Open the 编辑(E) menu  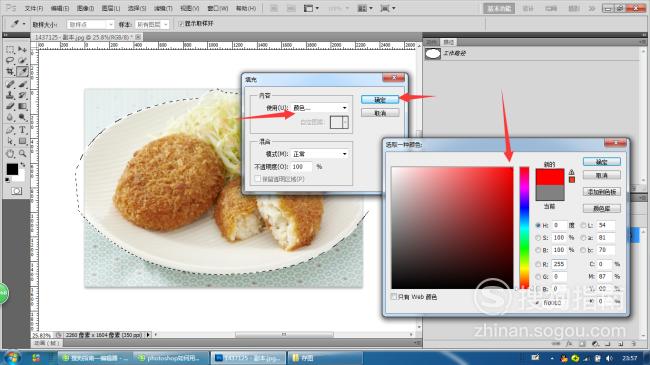tap(60, 8)
